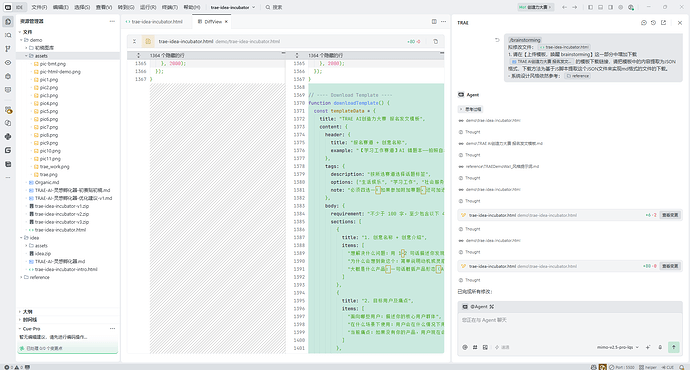Open editor more actions ellipsis
690x370 pixels.
[x=444, y=21]
